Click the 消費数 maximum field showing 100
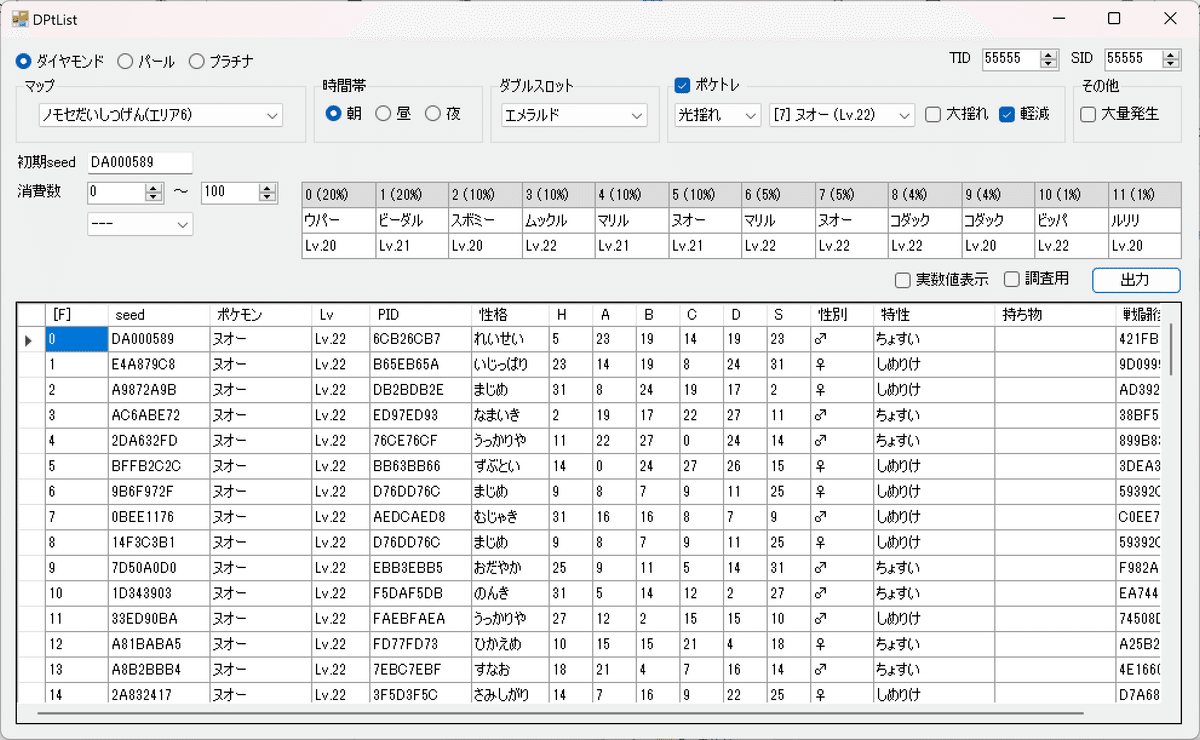This screenshot has width=1200, height=740. pyautogui.click(x=230, y=192)
